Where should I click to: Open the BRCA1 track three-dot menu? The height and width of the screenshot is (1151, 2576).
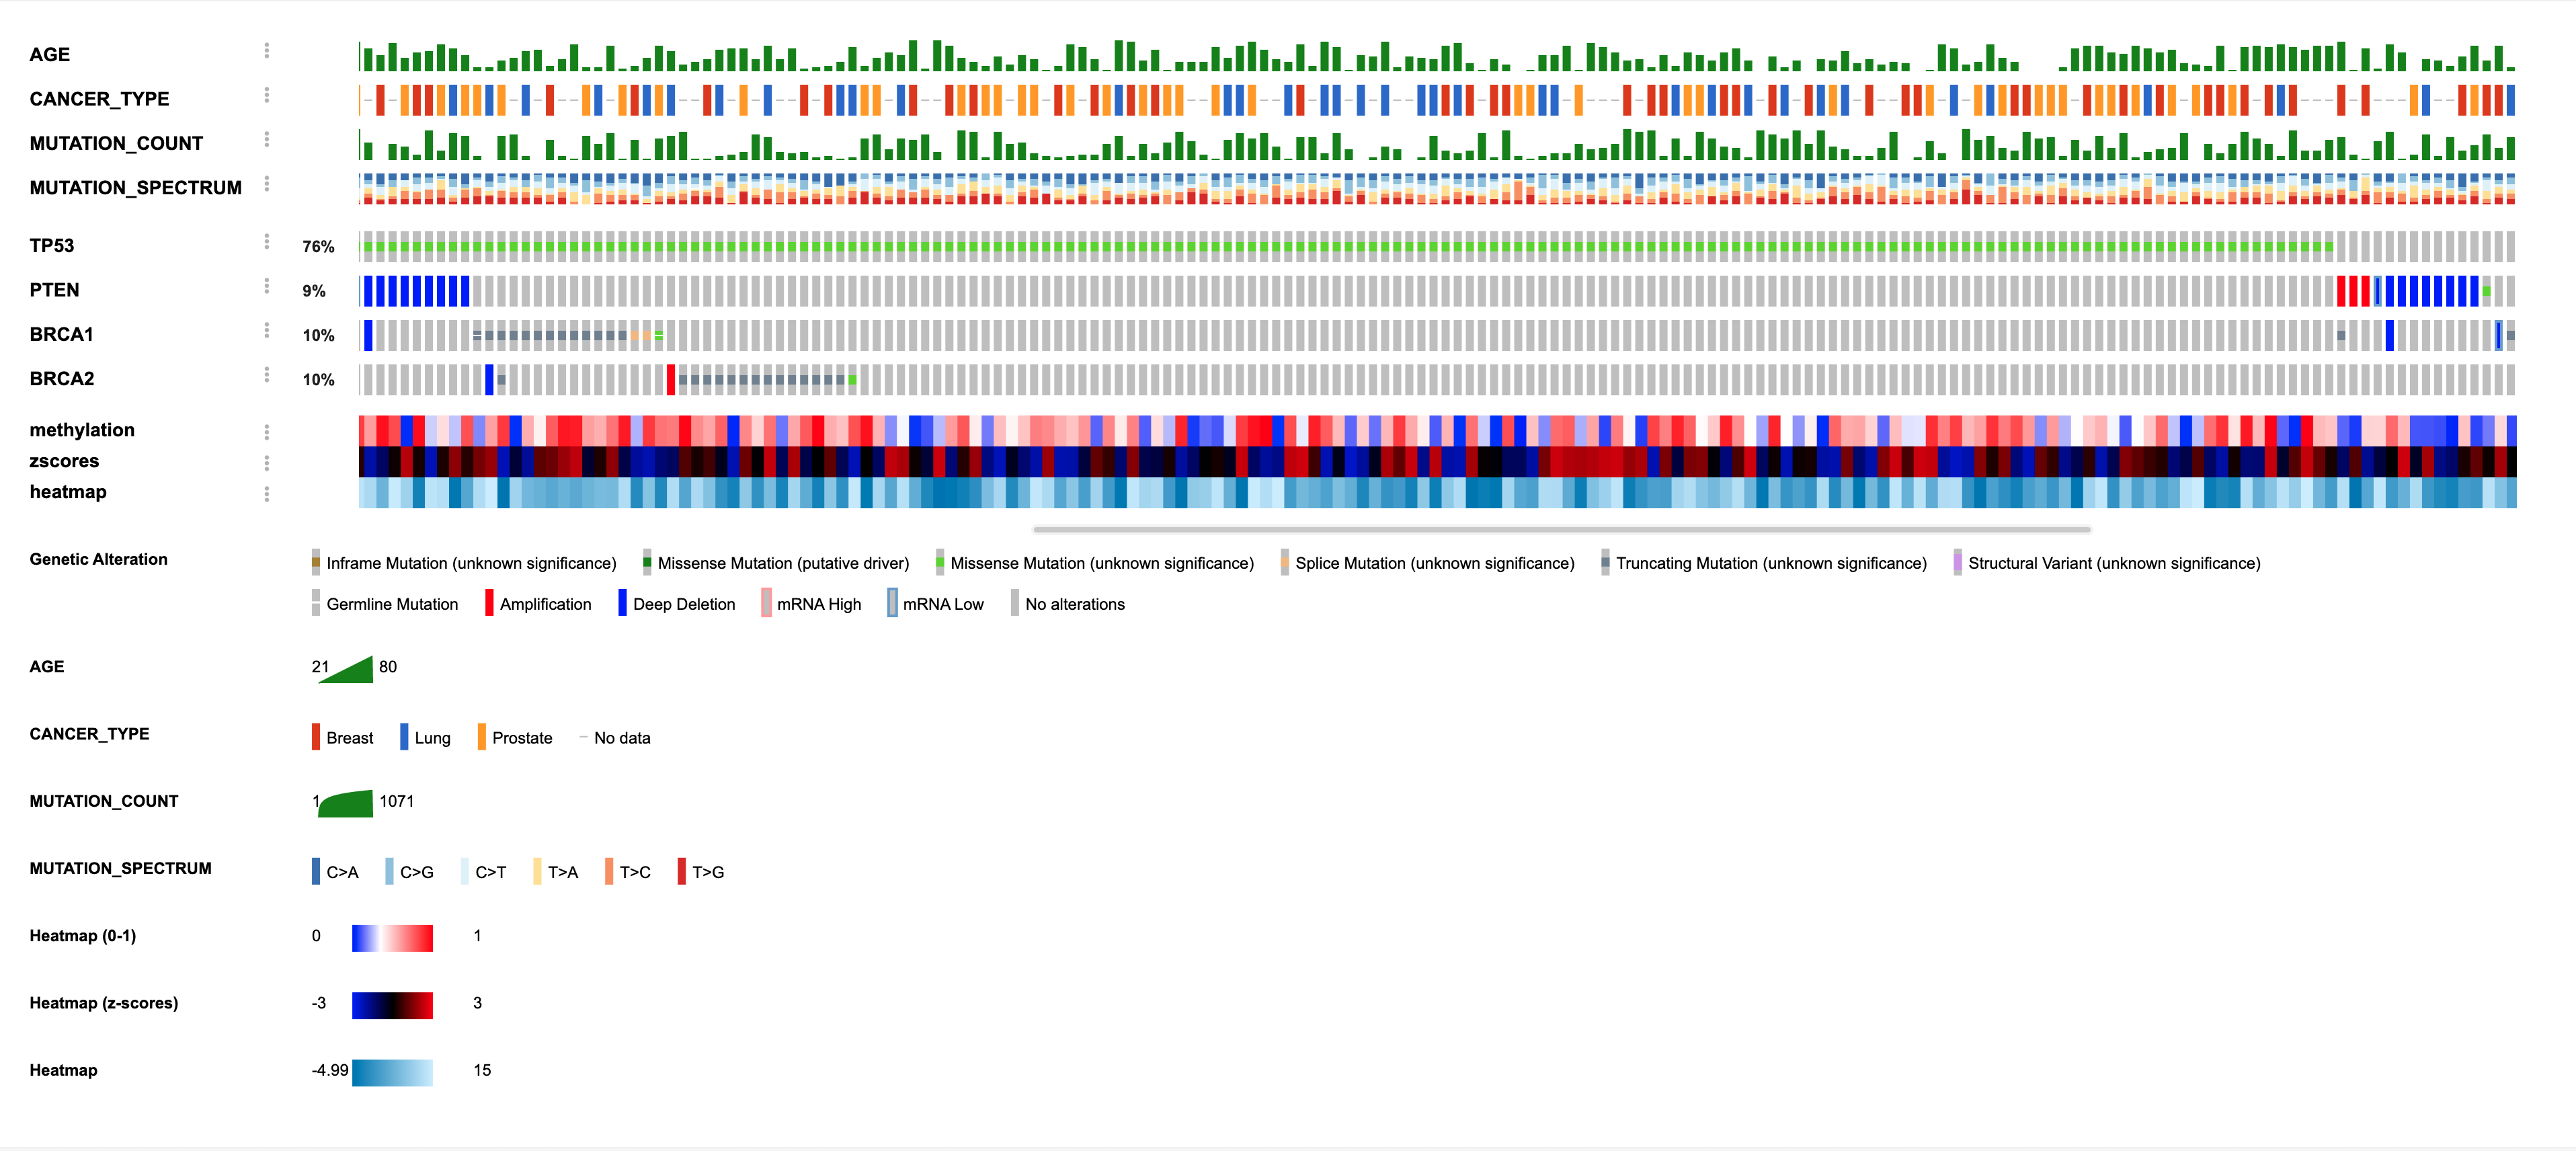(266, 331)
